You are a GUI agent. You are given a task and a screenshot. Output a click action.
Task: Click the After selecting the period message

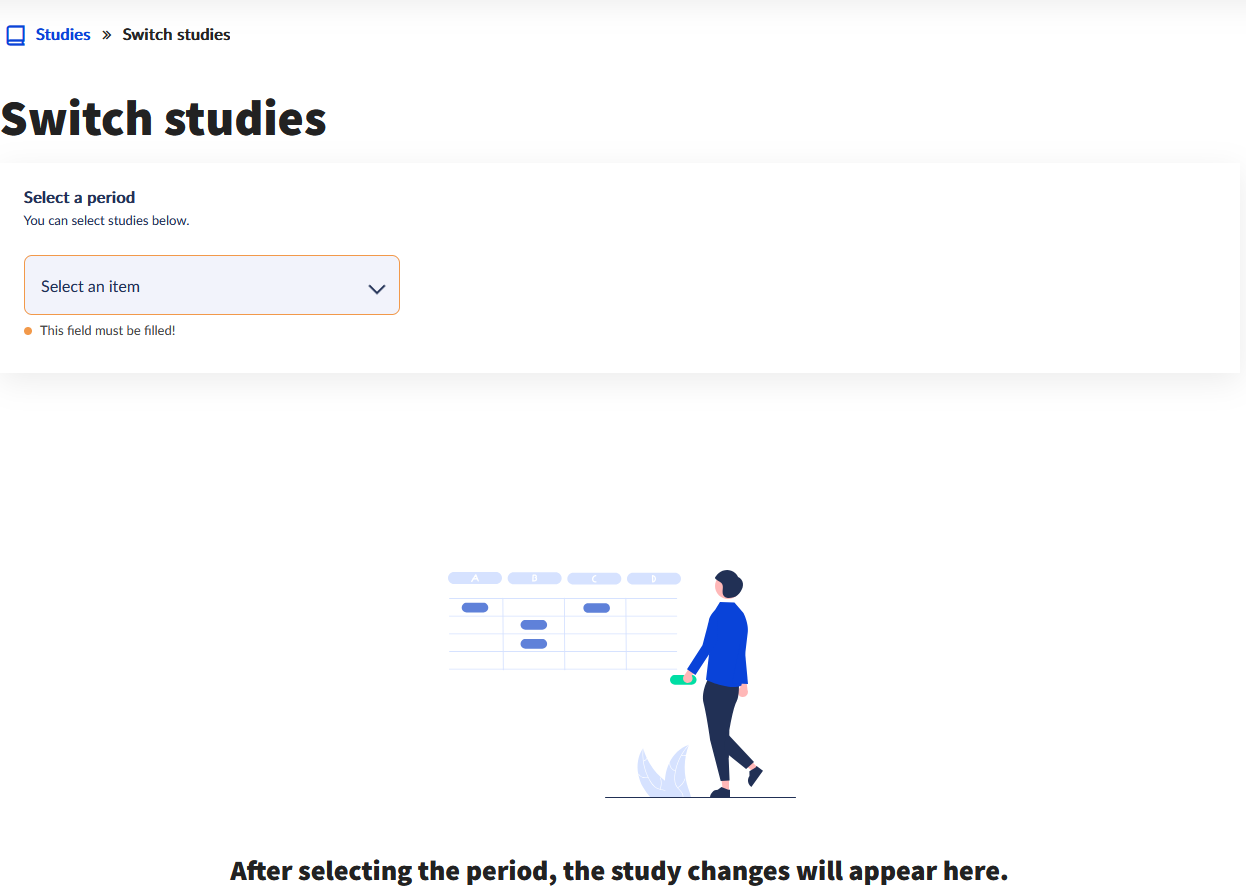(619, 870)
